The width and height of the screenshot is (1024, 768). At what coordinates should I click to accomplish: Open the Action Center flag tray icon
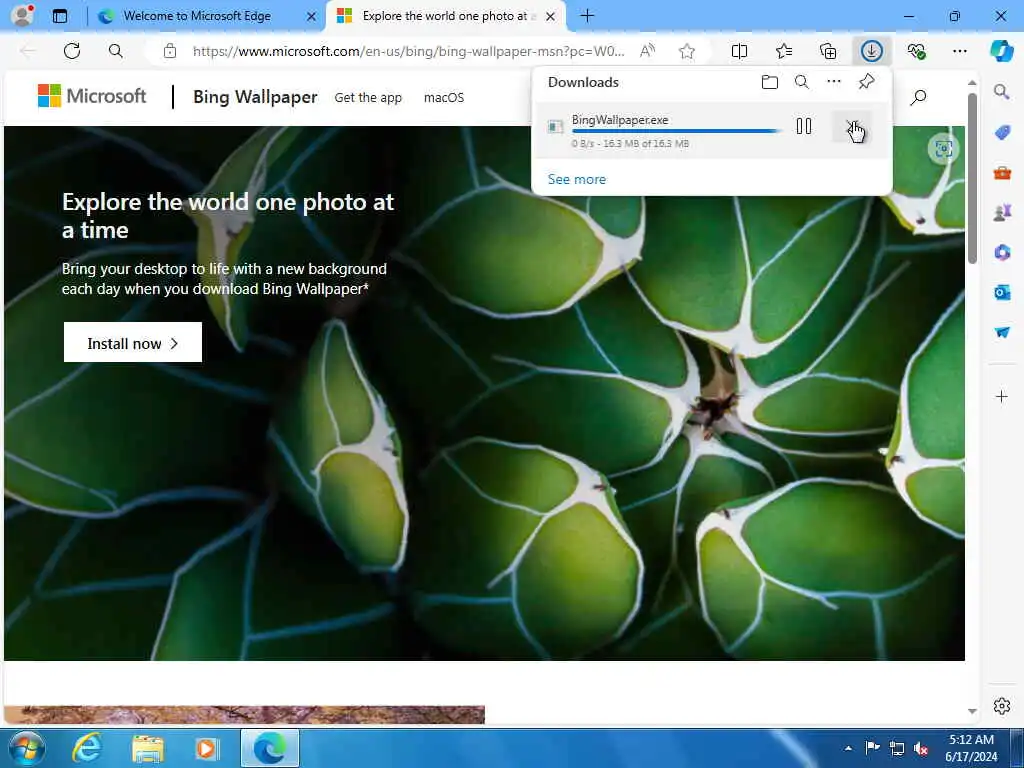(872, 748)
